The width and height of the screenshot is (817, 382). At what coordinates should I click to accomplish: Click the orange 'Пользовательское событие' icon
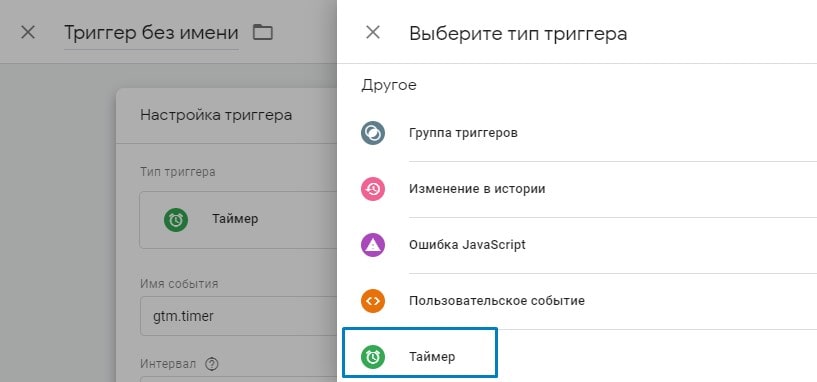373,301
